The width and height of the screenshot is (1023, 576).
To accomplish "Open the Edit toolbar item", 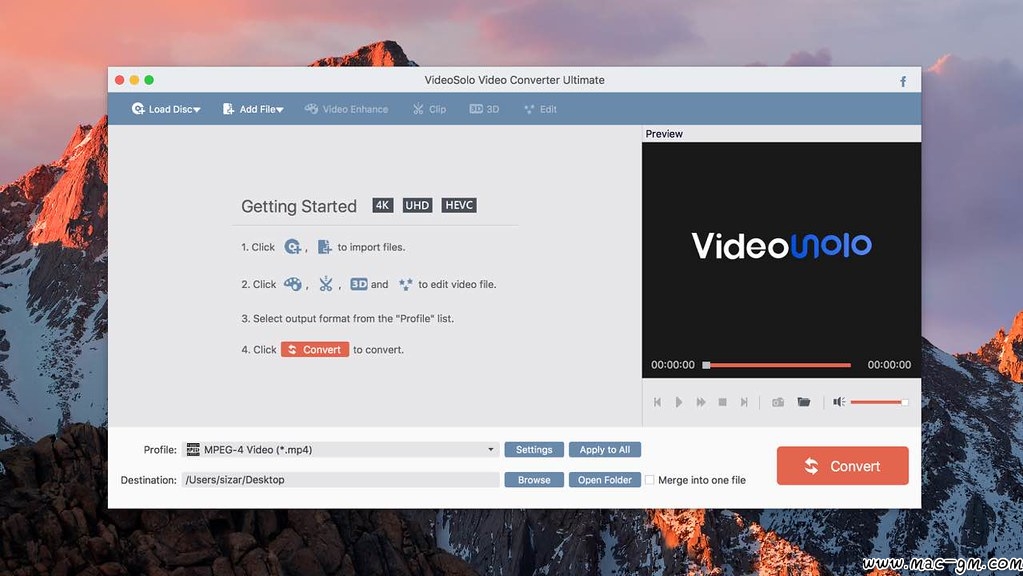I will coord(540,109).
